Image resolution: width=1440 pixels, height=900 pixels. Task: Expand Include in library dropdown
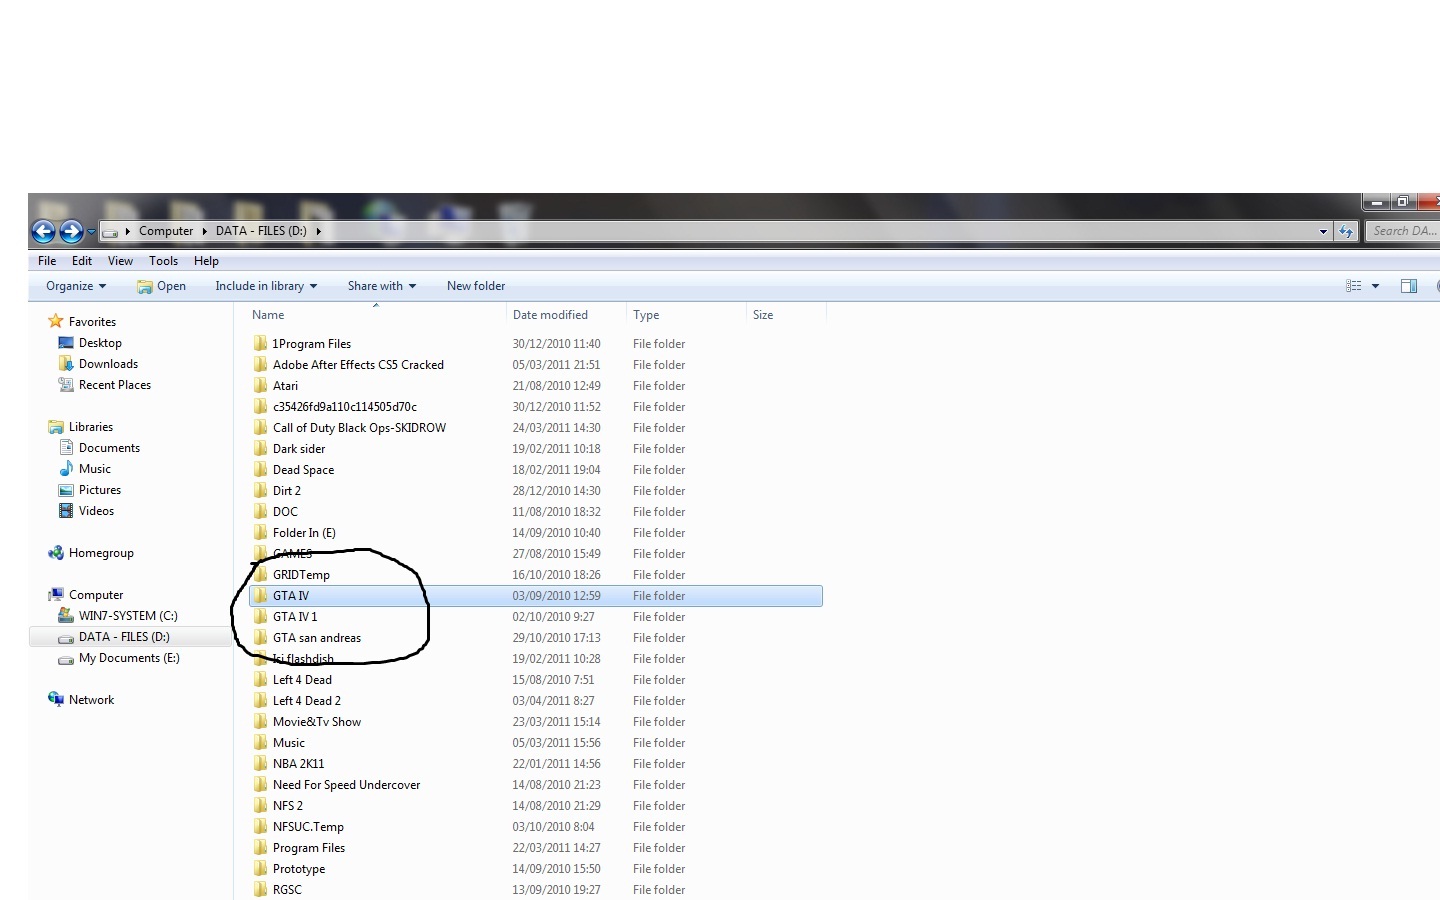point(266,286)
